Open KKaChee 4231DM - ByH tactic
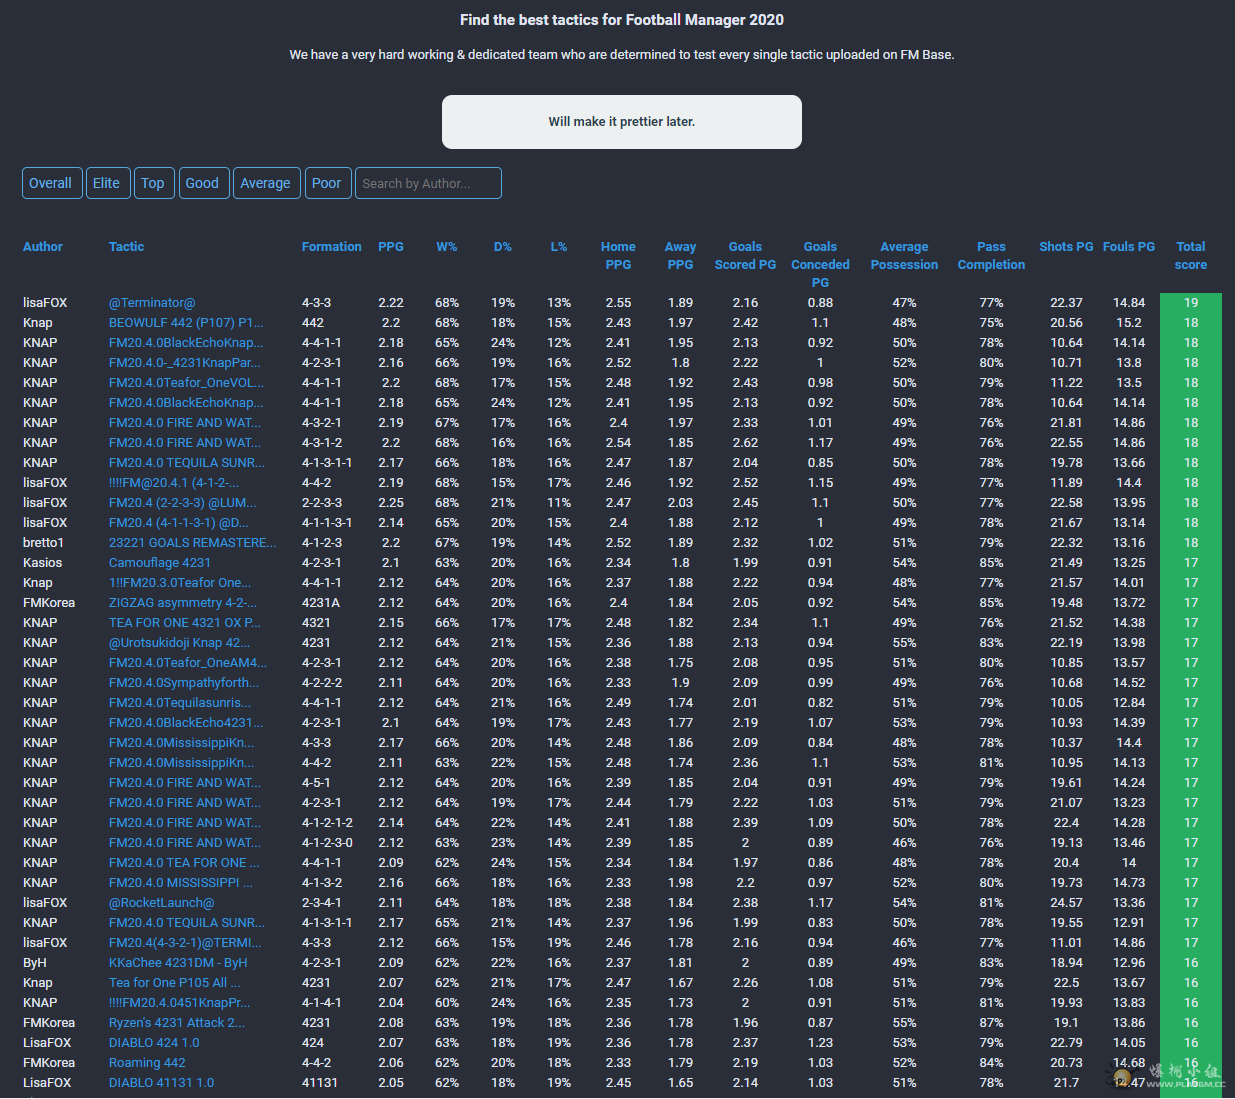This screenshot has height=1099, width=1235. (178, 963)
